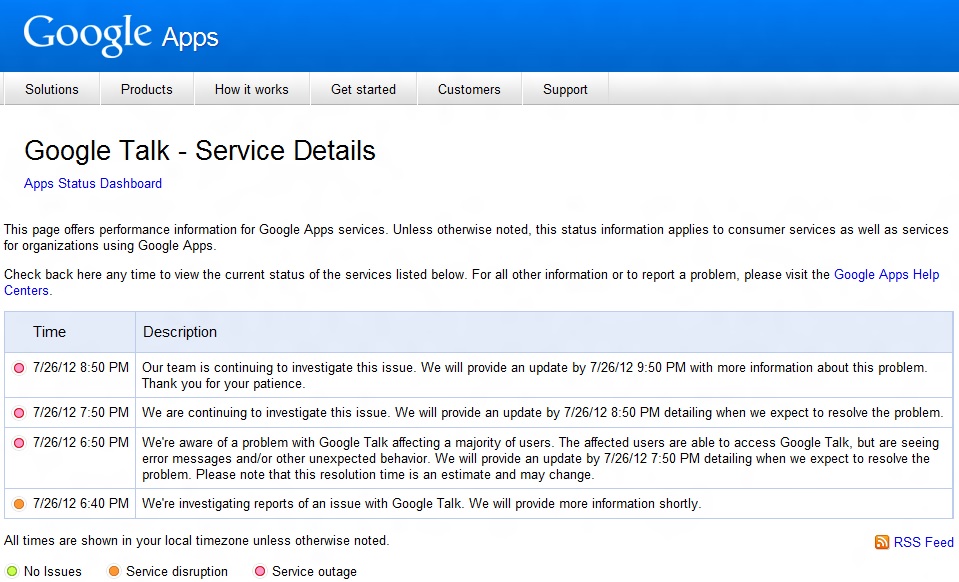Viewport: 959px width, 582px height.
Task: Click the orange RSS feed icon
Action: click(x=881, y=542)
